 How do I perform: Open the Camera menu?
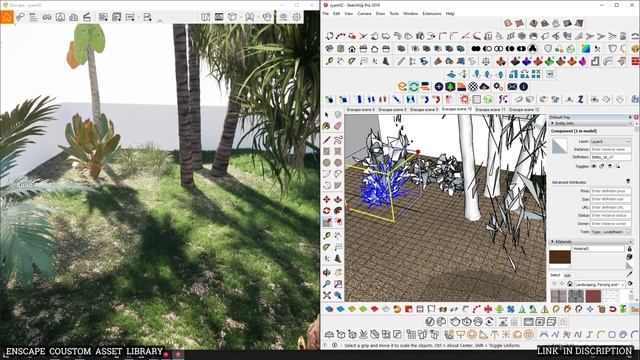(x=364, y=13)
